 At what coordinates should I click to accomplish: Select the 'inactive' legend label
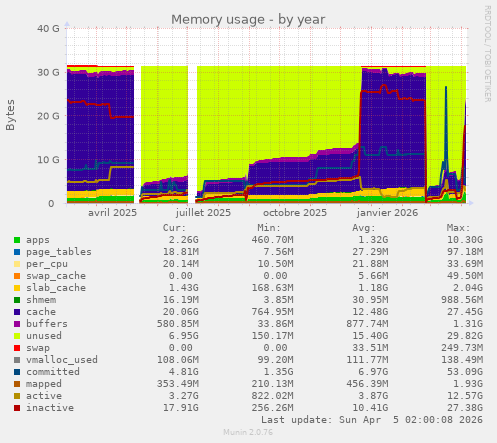pyautogui.click(x=50, y=408)
